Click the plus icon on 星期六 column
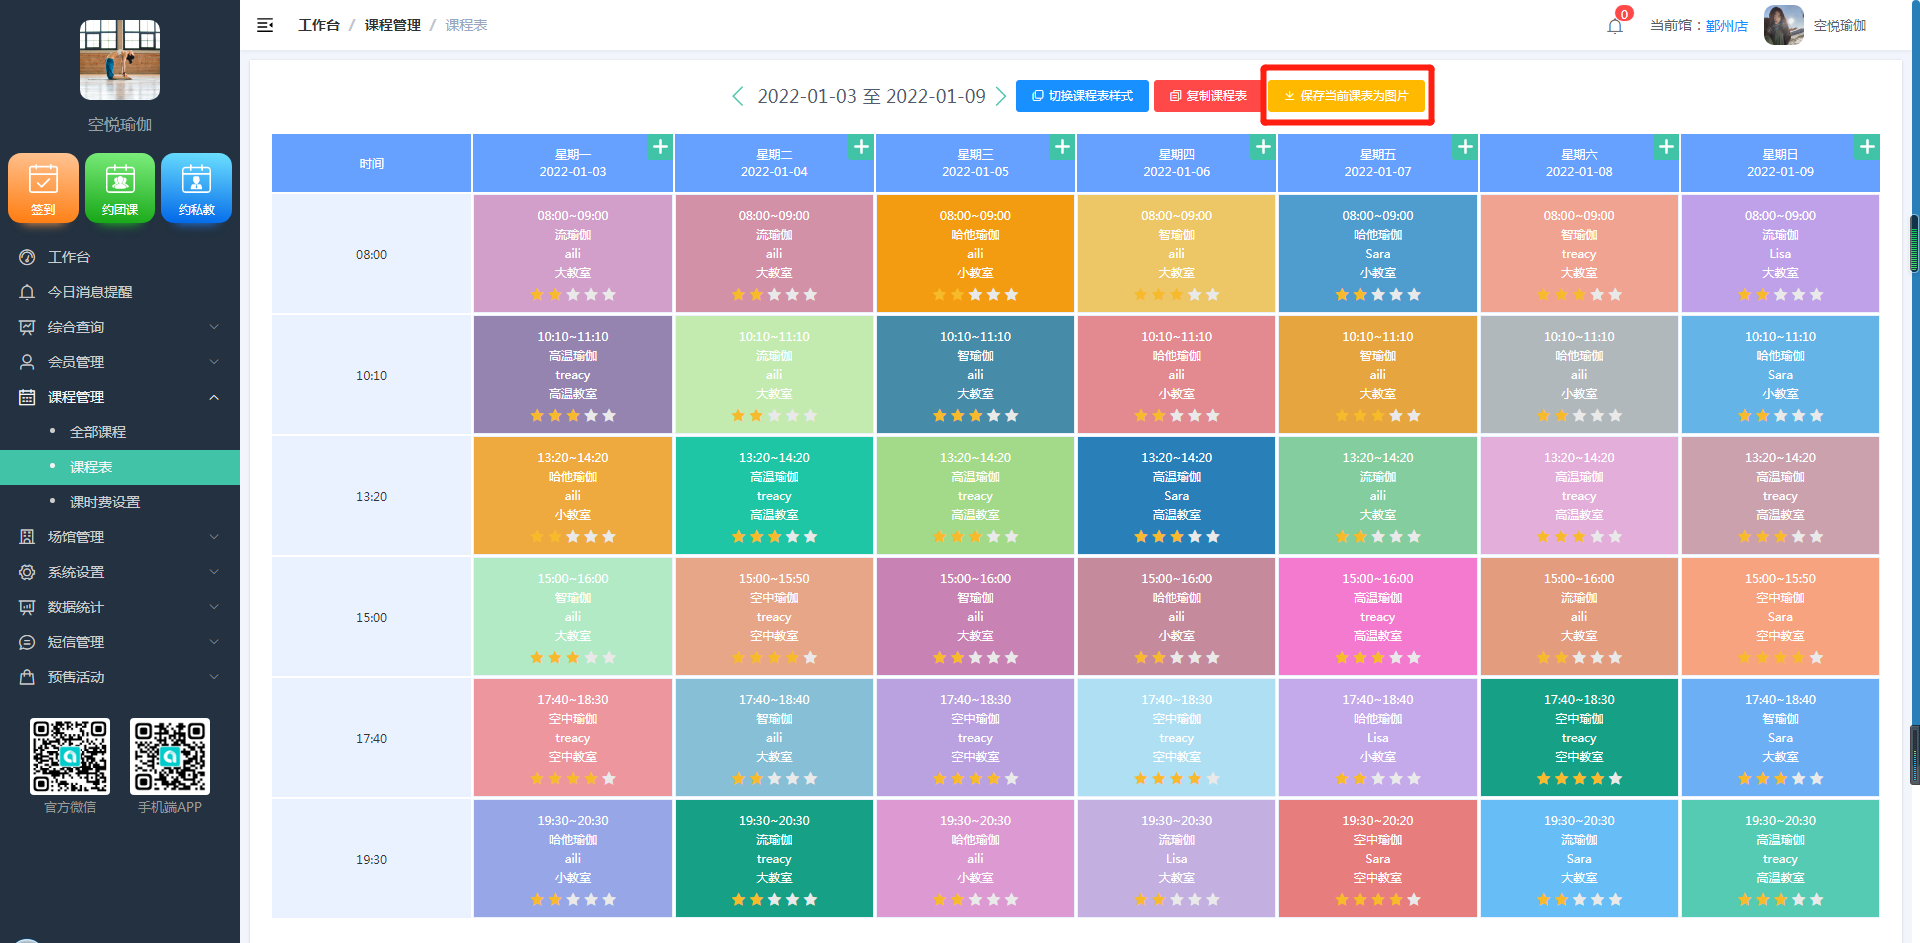1920x943 pixels. pos(1666,147)
